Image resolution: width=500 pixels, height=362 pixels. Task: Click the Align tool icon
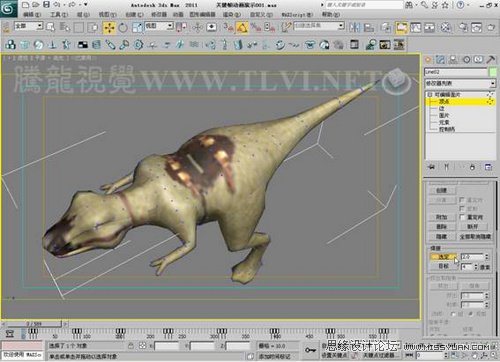[x=369, y=27]
